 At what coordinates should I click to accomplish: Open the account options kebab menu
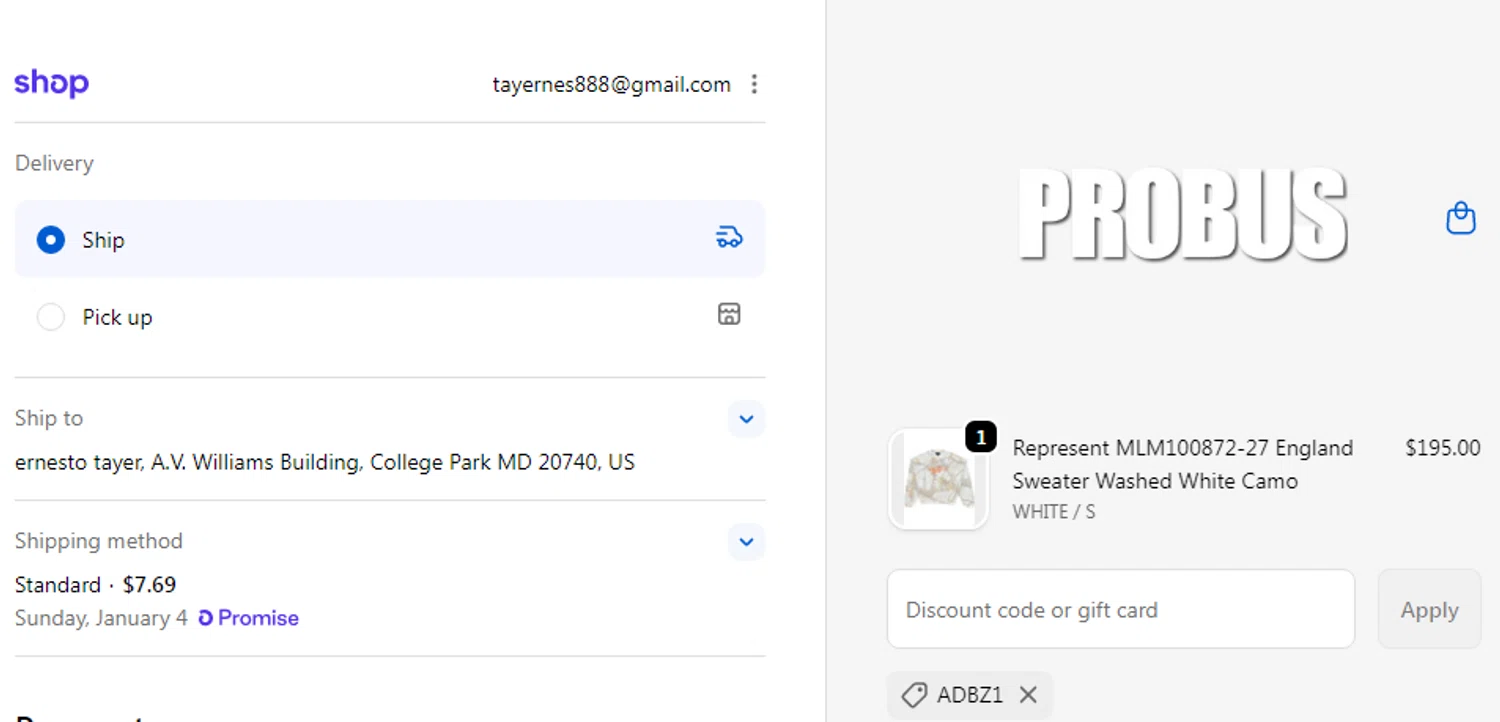(x=754, y=84)
